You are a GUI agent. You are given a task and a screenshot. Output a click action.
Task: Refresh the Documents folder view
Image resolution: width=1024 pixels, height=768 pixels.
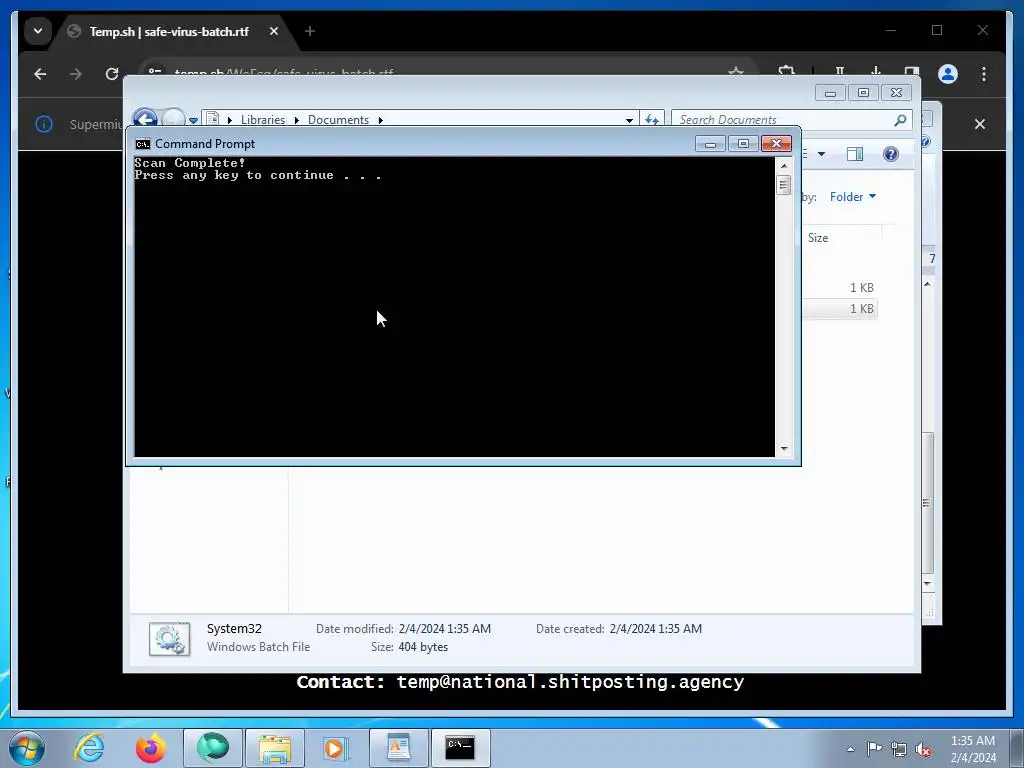(652, 120)
